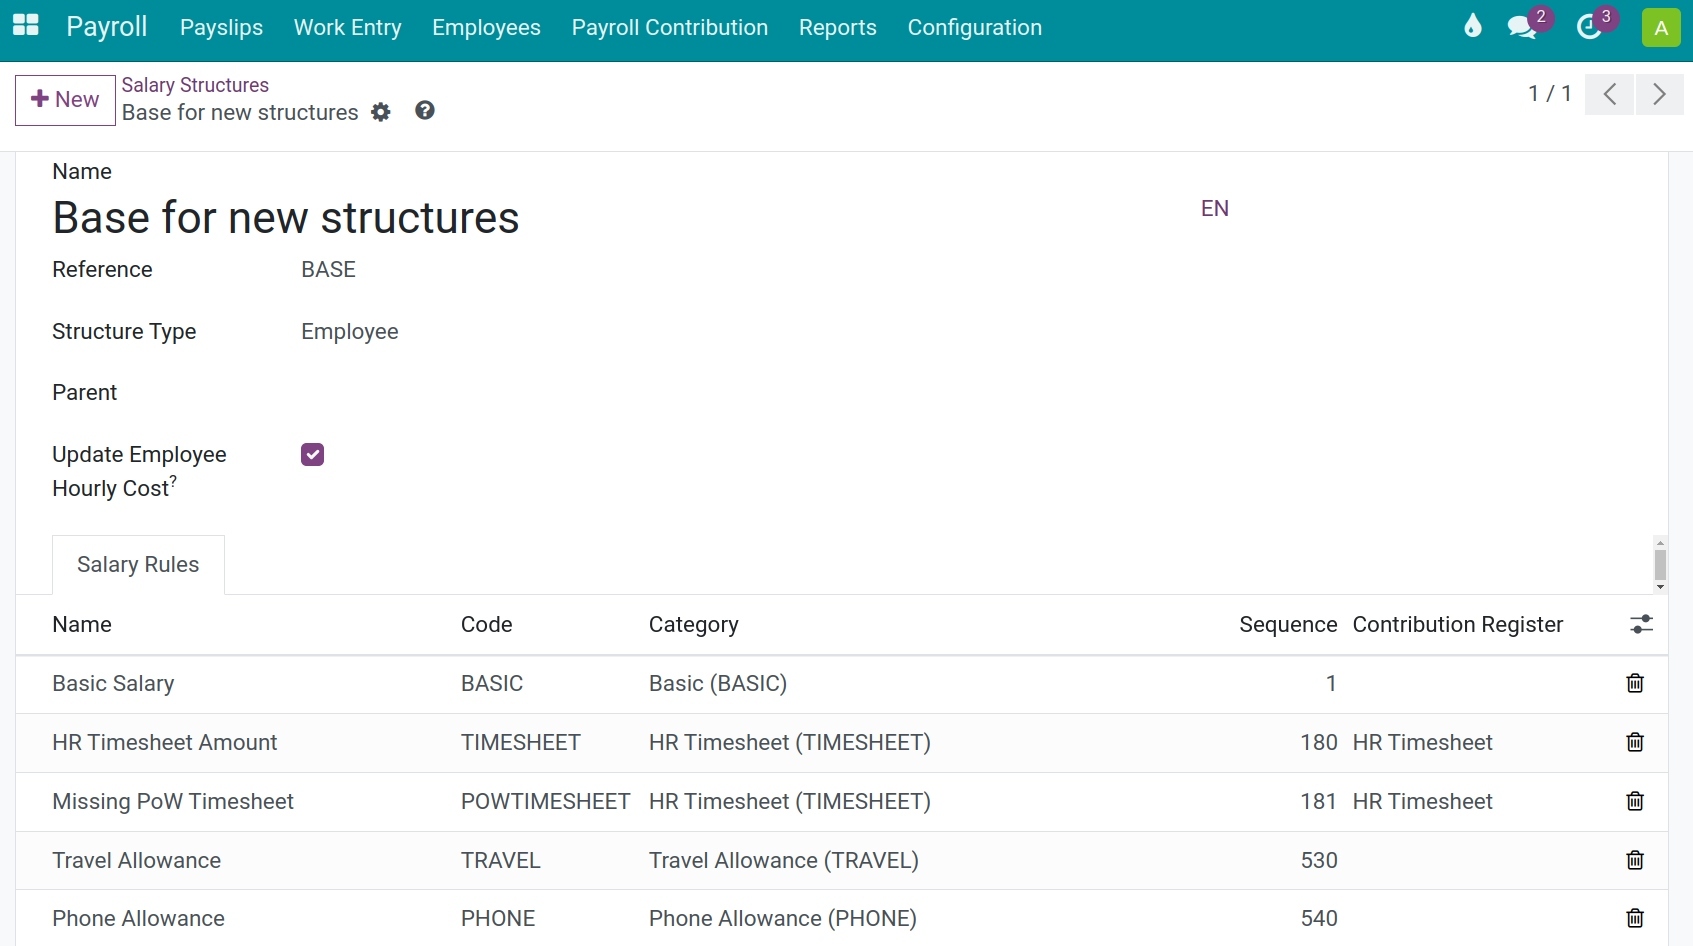This screenshot has height=946, width=1693.
Task: Open the HR Timesheet Amount rule
Action: click(x=165, y=743)
